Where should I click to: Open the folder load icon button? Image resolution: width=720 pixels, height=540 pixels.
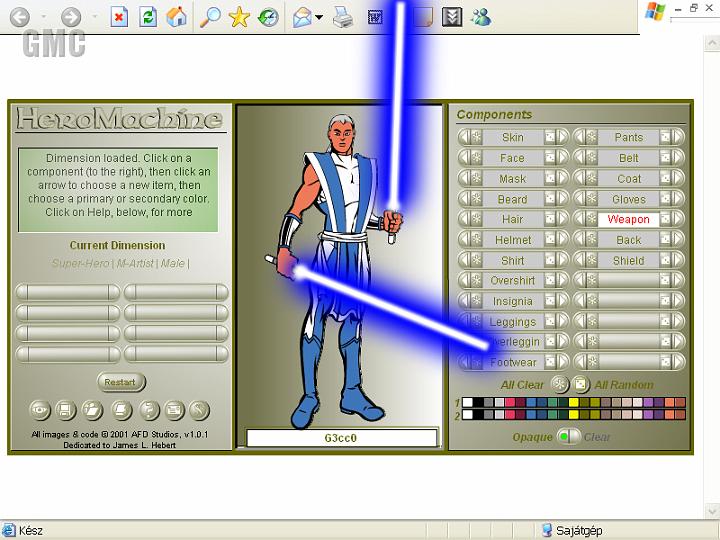coord(93,409)
